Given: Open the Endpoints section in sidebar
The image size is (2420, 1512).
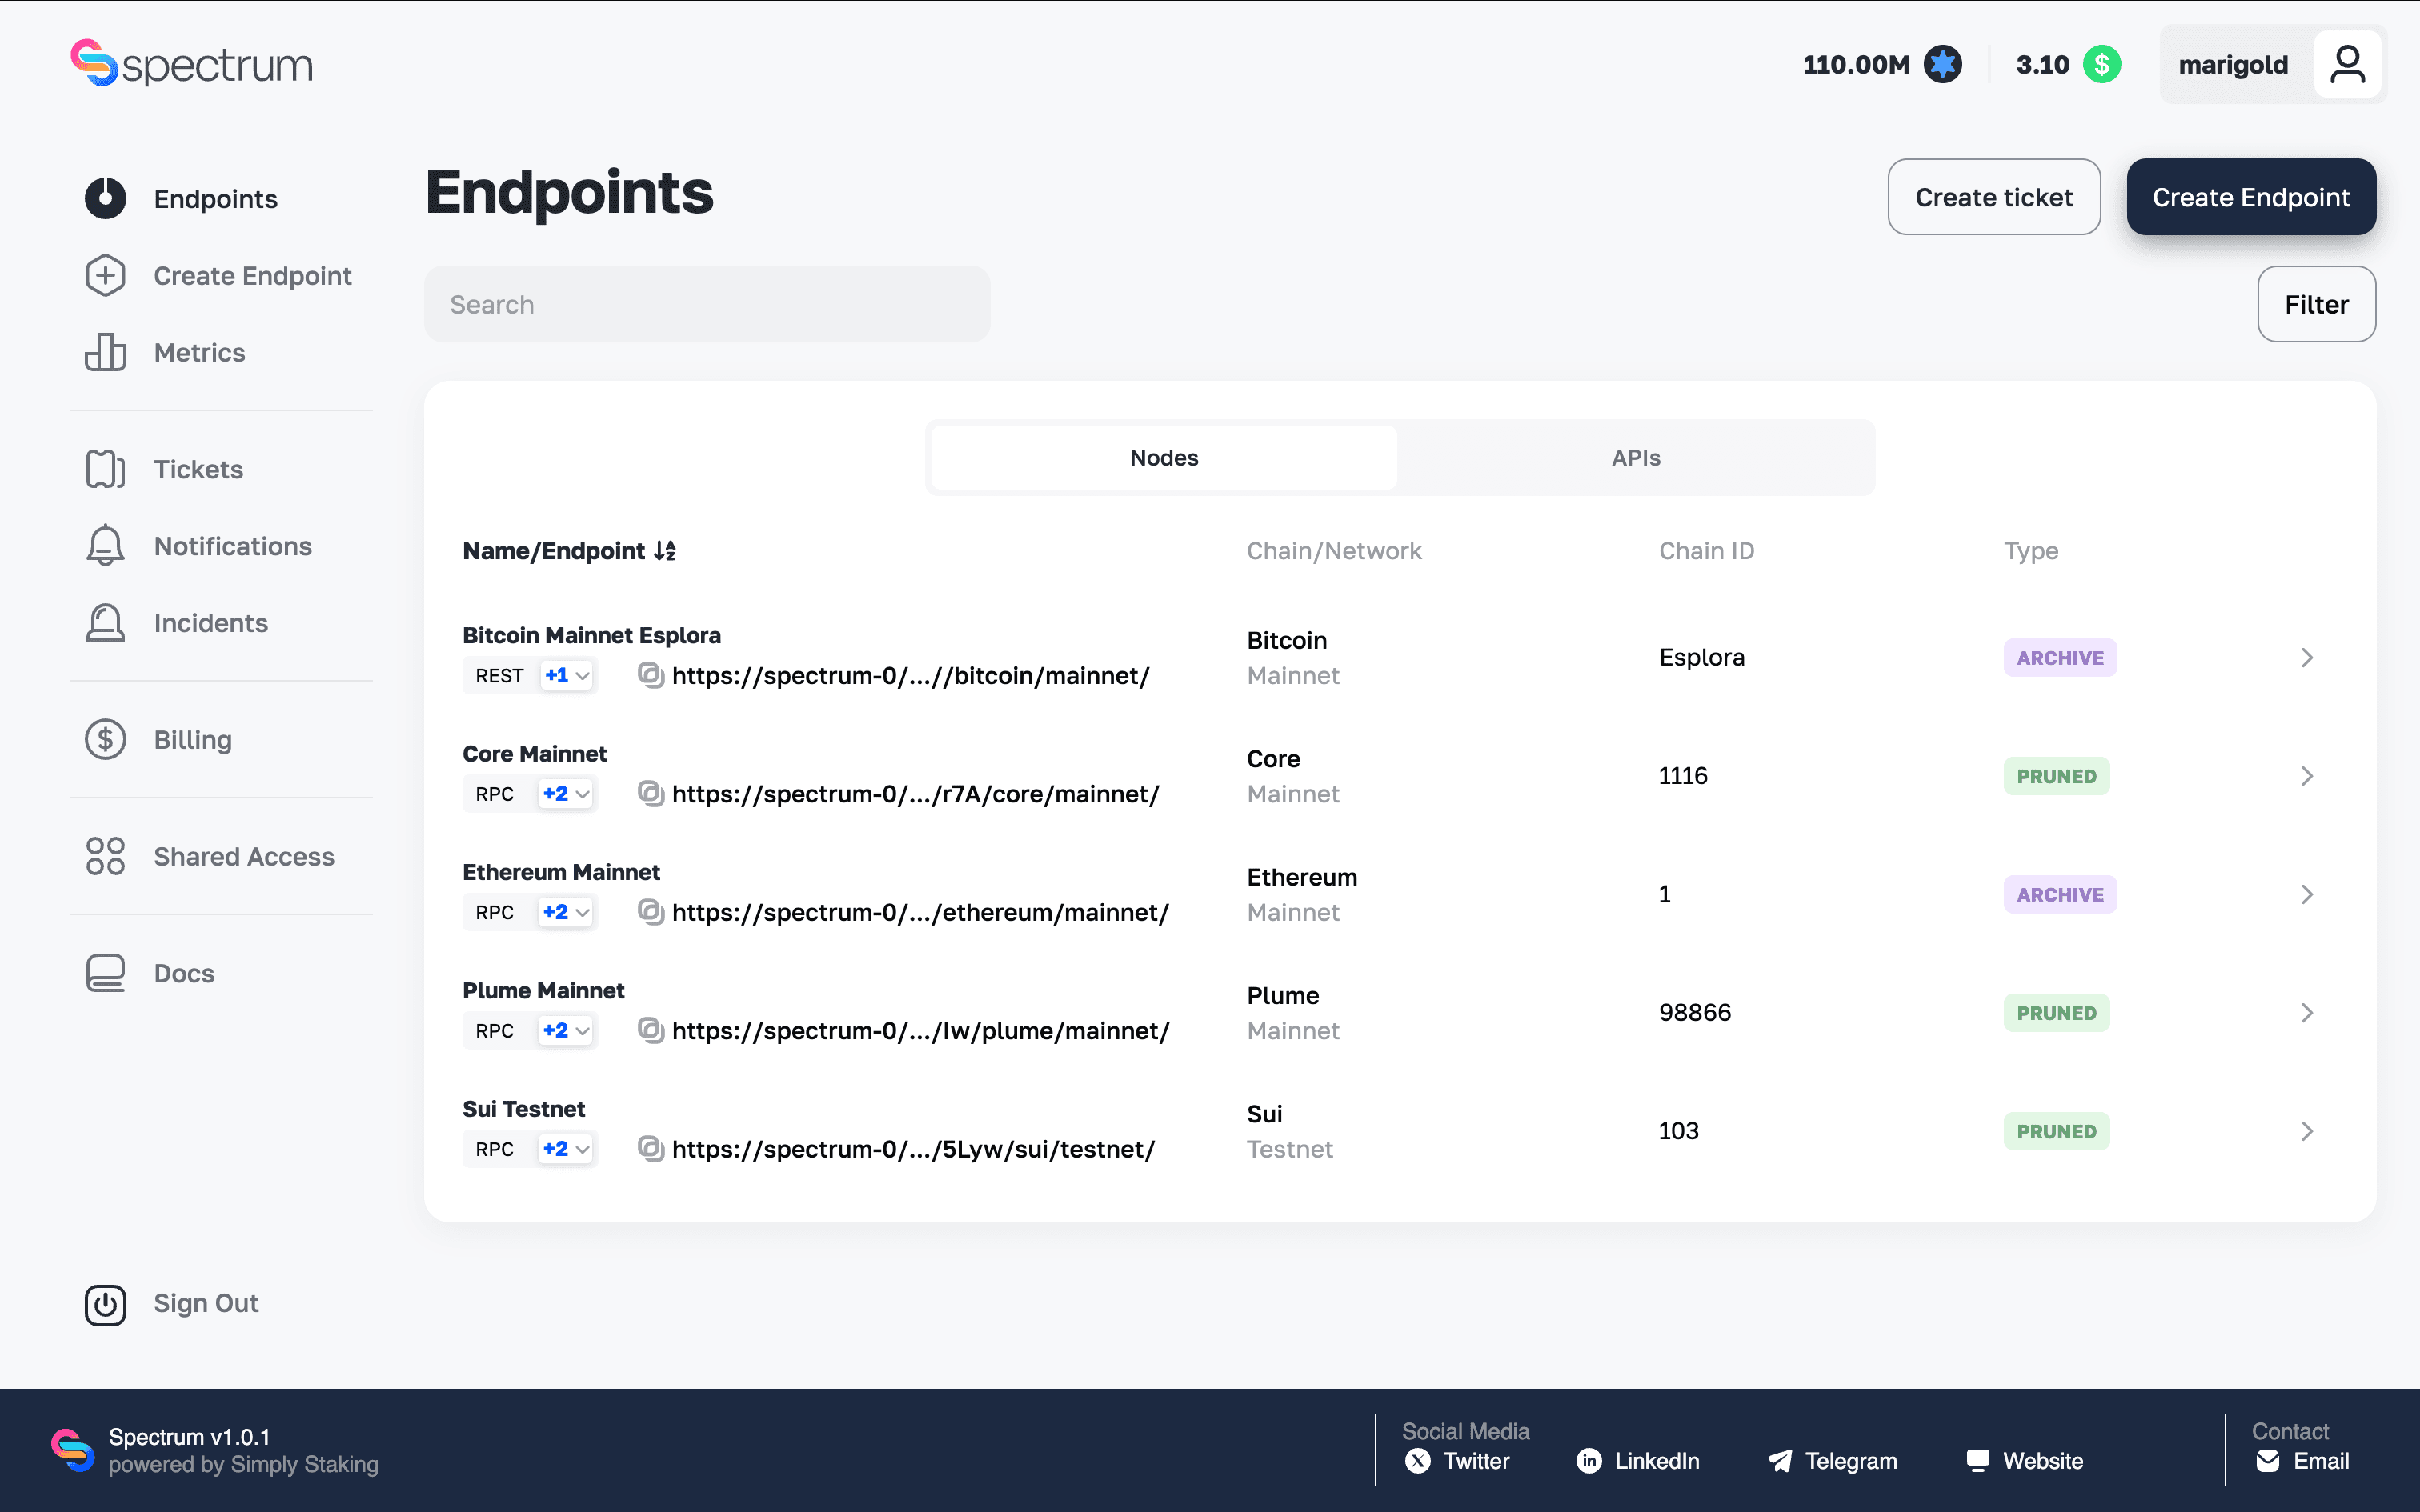Looking at the screenshot, I should 215,198.
